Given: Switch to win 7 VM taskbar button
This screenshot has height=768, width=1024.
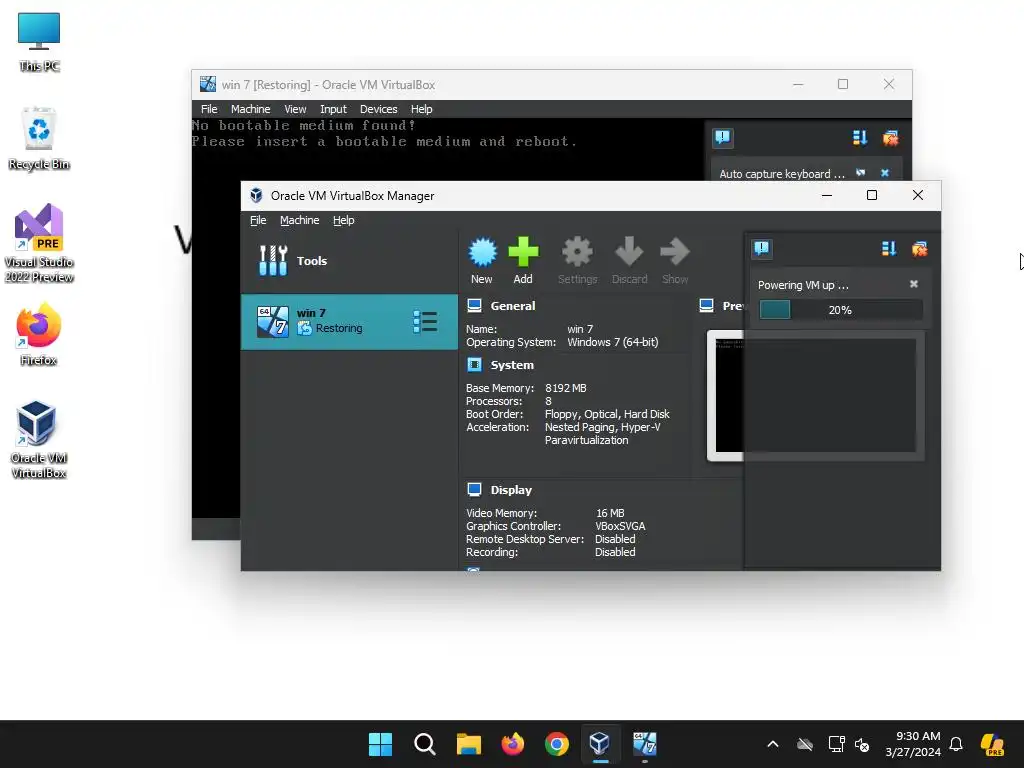Looking at the screenshot, I should 645,744.
